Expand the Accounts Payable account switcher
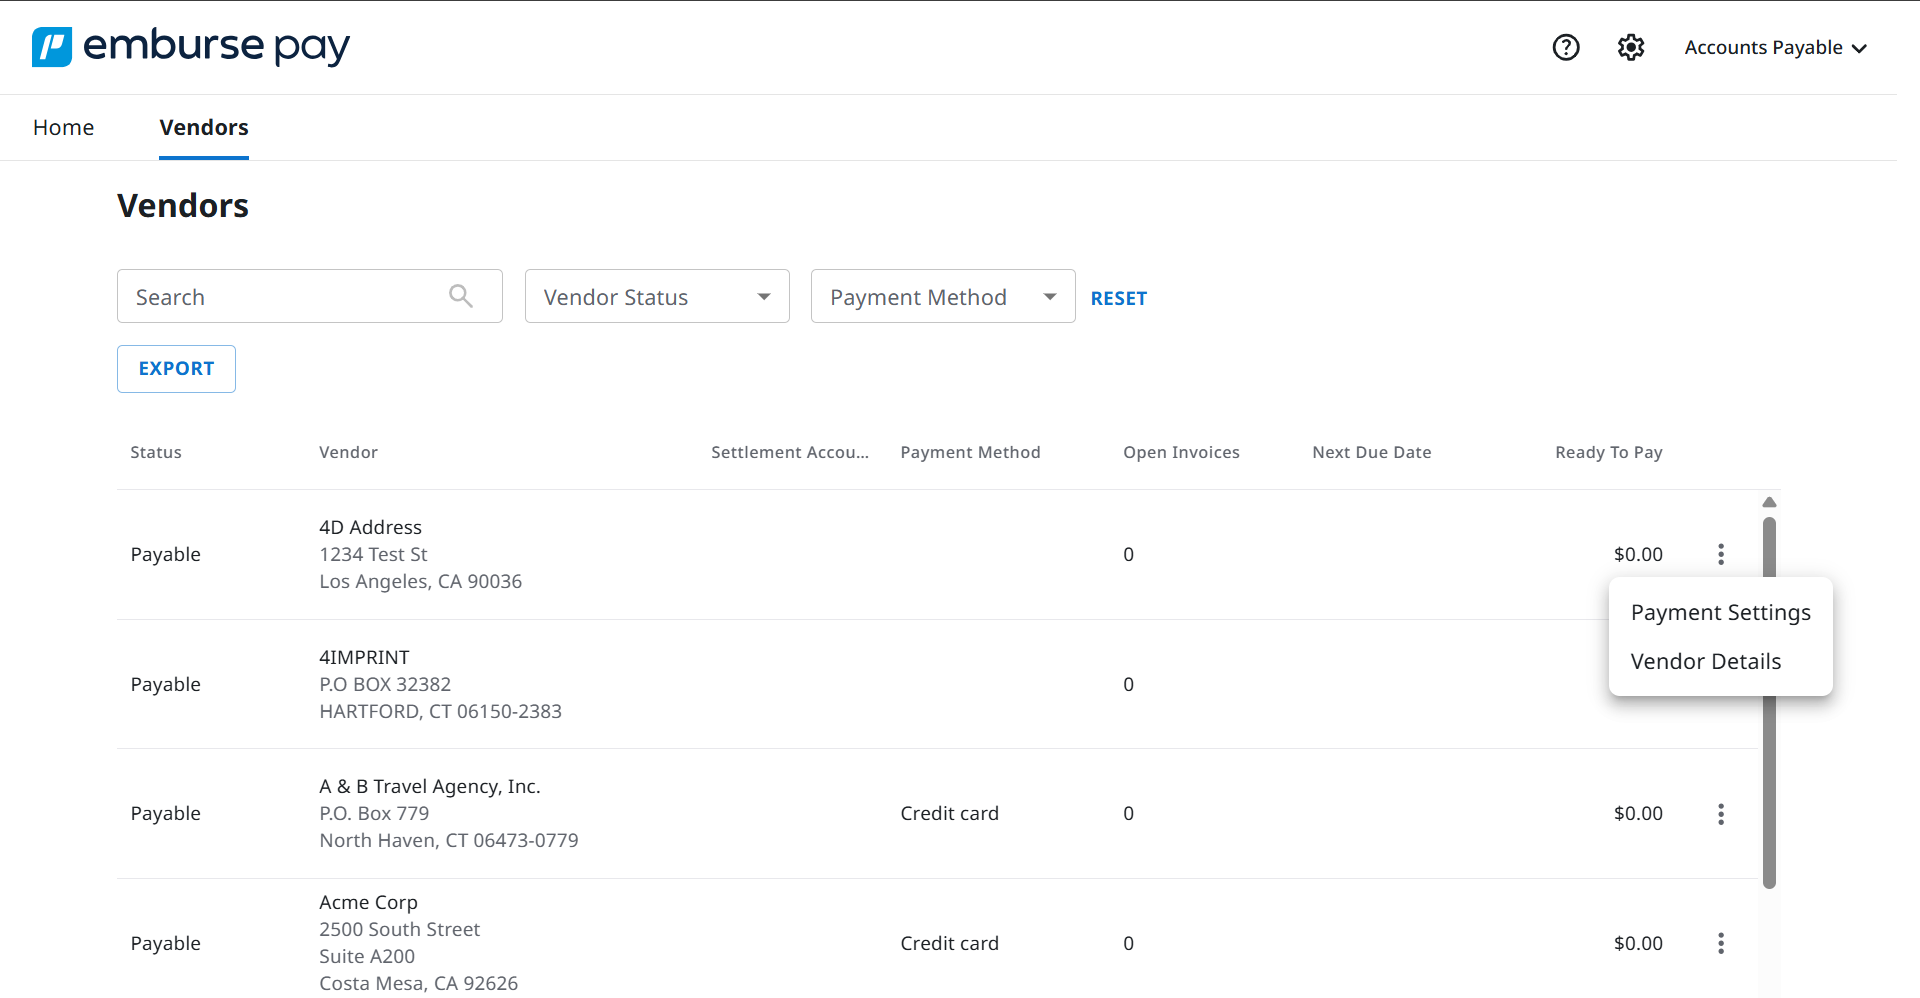 (1775, 47)
